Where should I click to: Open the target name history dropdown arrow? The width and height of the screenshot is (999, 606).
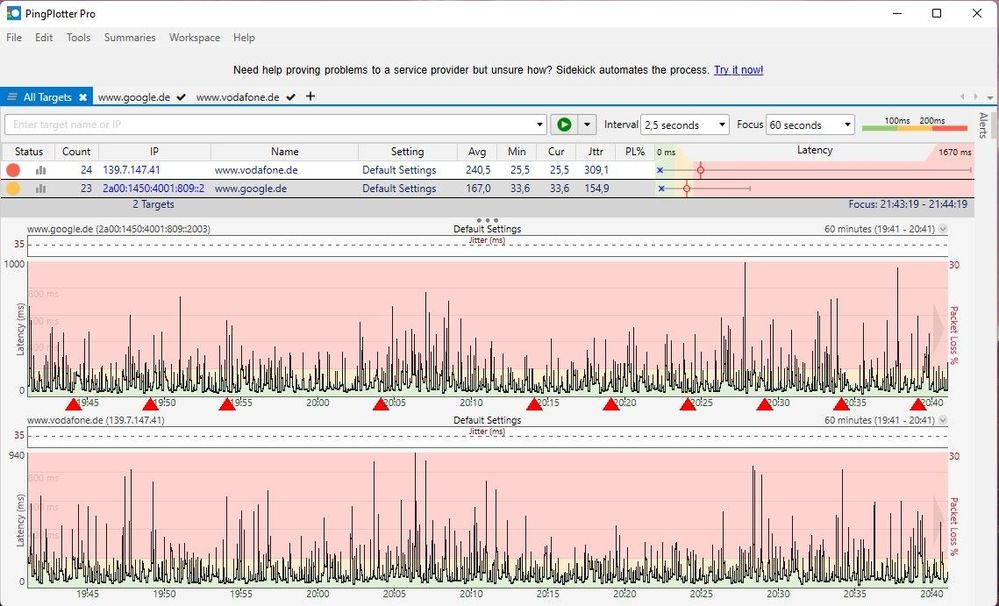tap(540, 125)
